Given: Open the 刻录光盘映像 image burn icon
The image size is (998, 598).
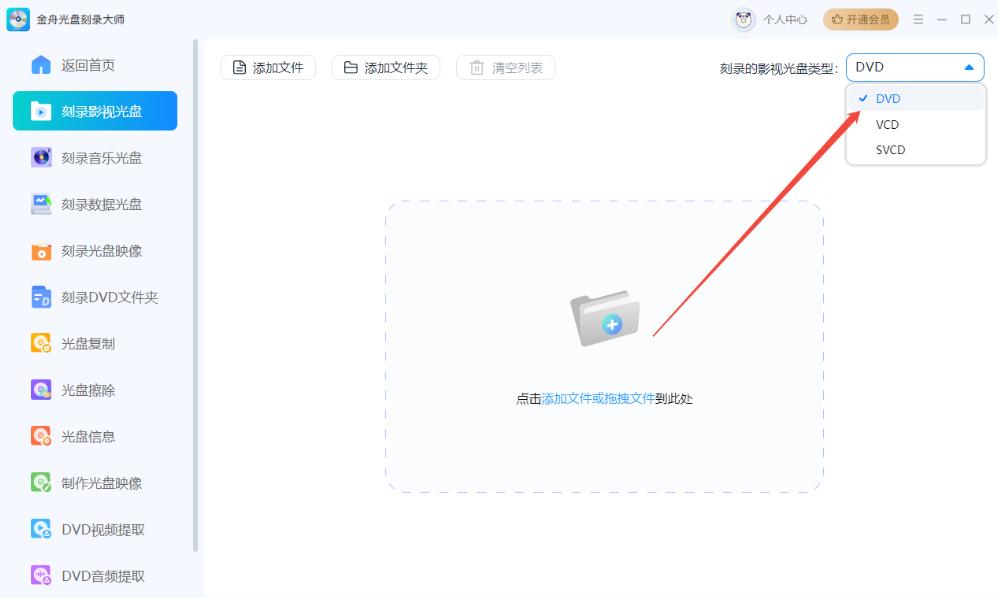Looking at the screenshot, I should tap(41, 251).
